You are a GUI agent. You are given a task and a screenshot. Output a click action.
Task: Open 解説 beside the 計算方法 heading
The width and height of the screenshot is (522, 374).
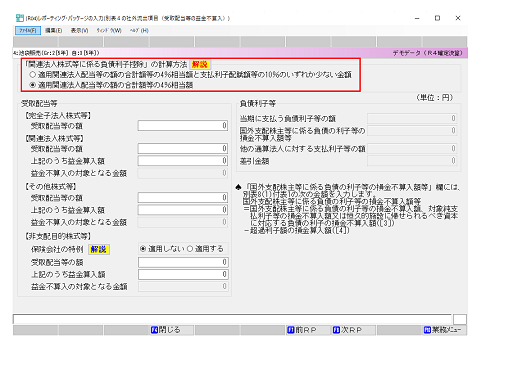point(200,65)
